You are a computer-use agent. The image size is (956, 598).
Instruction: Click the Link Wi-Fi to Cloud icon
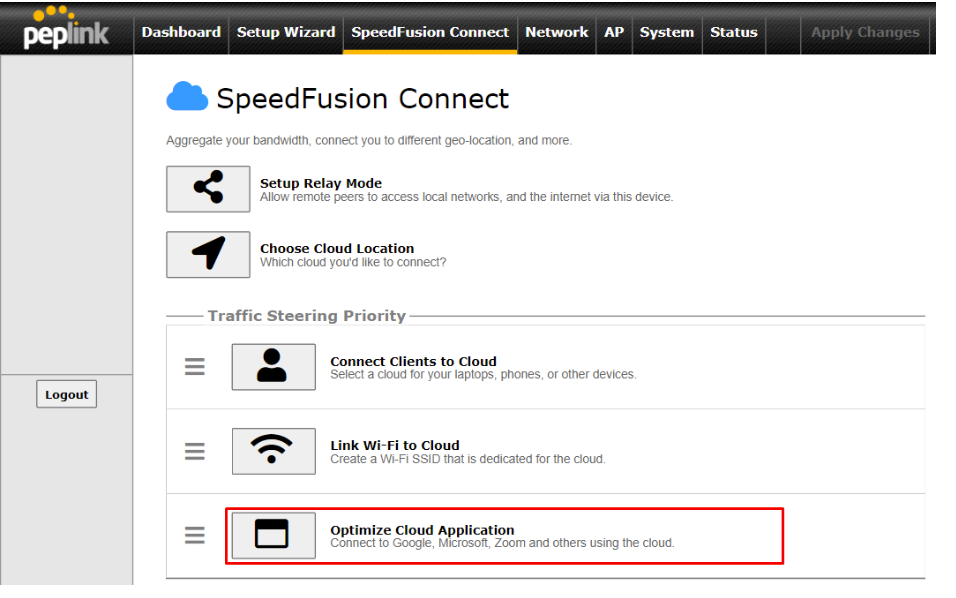coord(274,451)
